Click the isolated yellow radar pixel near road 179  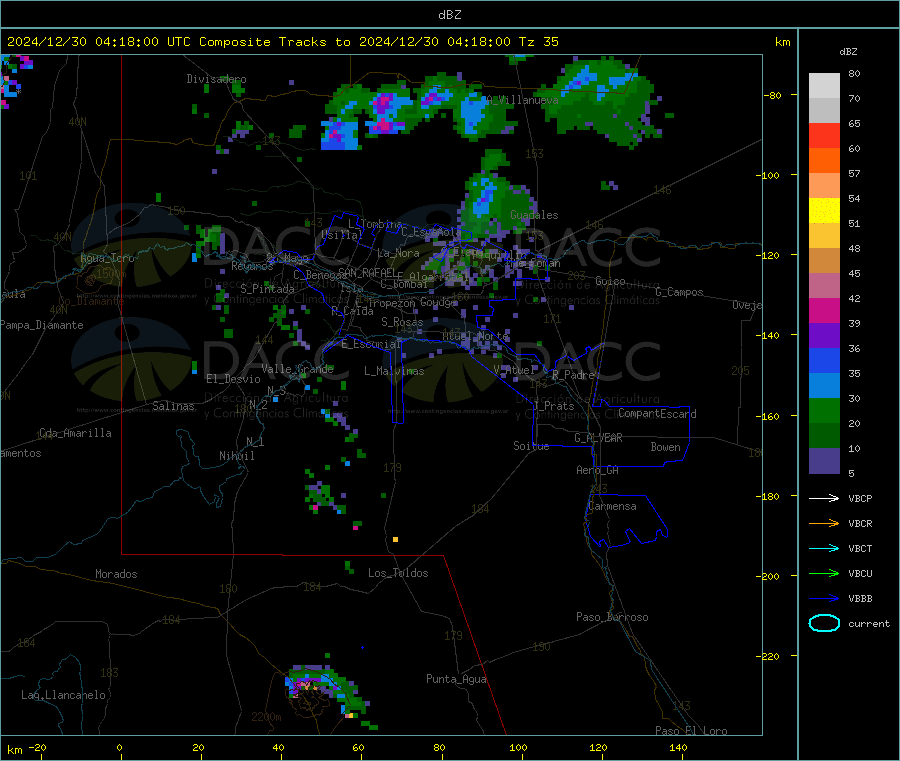395,539
